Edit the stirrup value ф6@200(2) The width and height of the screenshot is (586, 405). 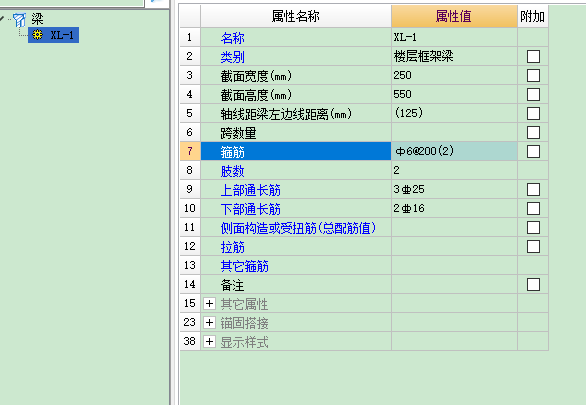tap(454, 151)
